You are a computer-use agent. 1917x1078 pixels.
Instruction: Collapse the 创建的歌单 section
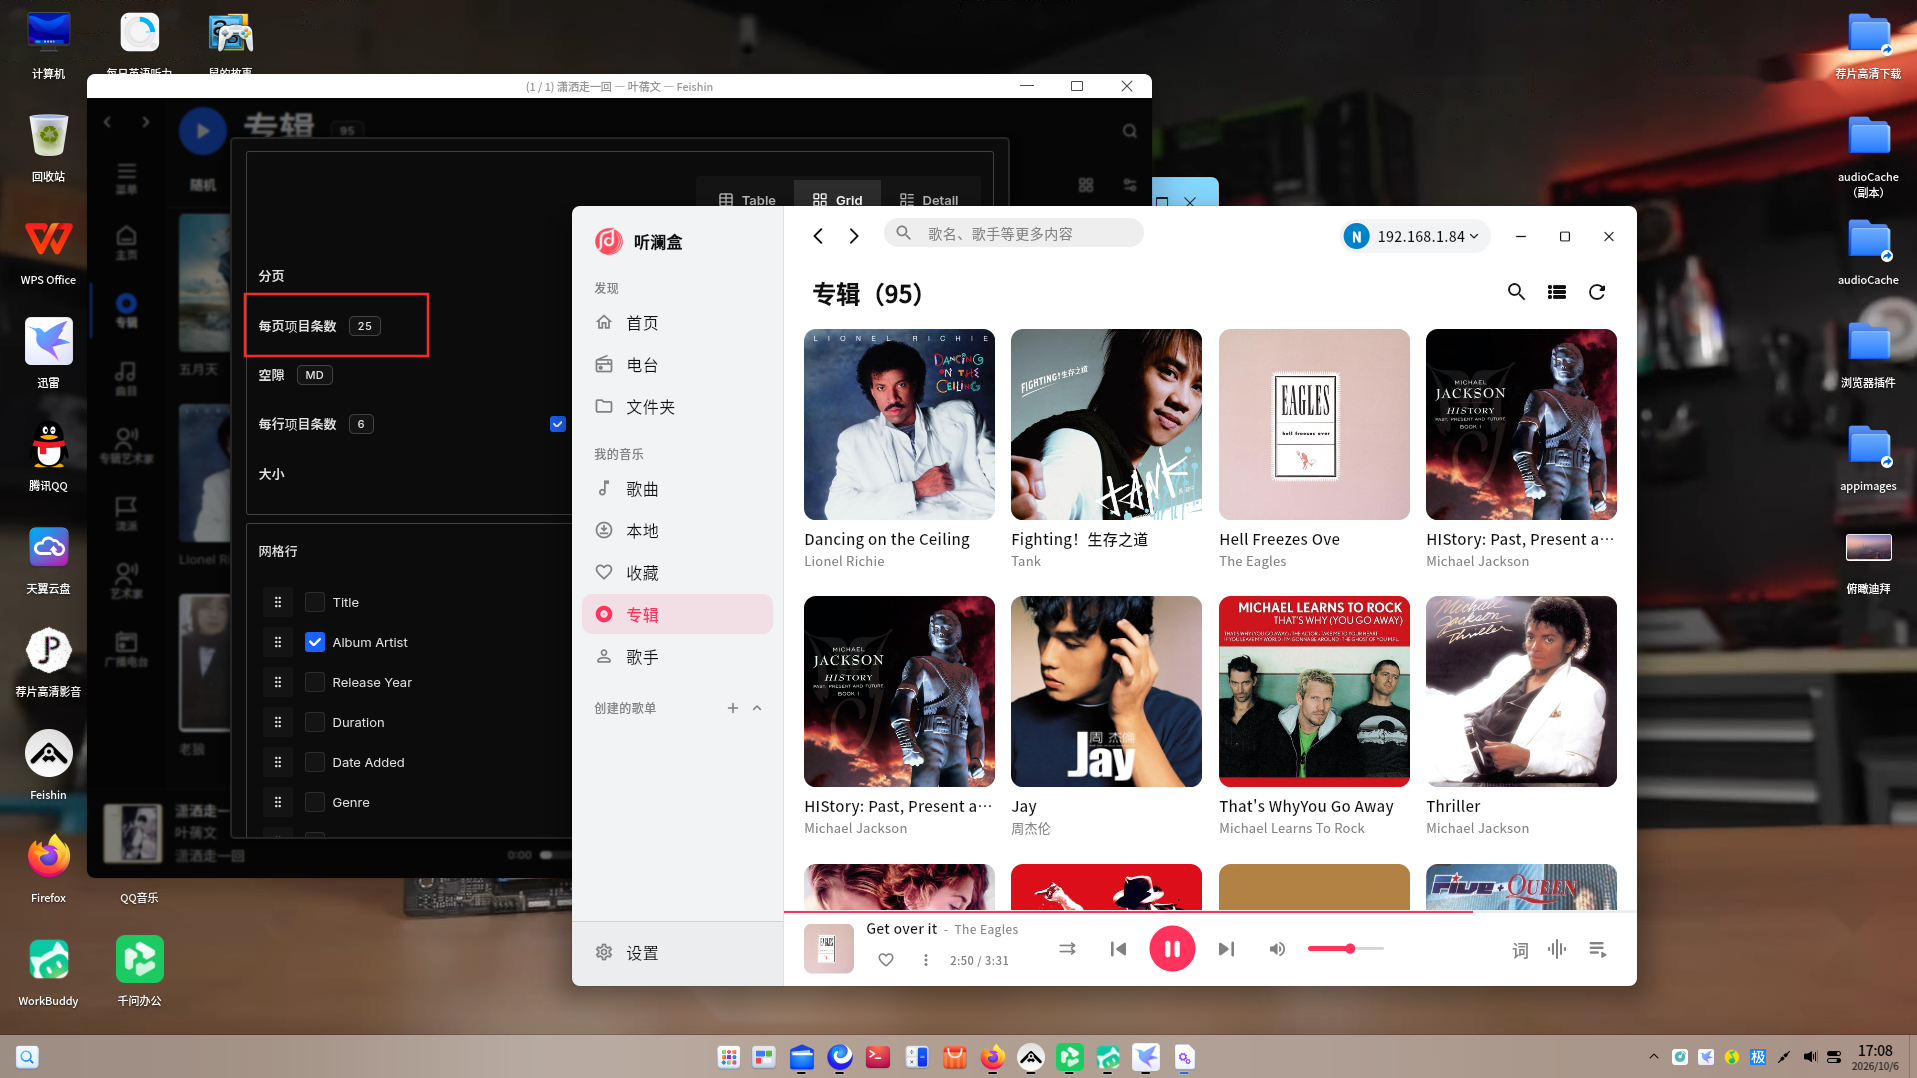tap(757, 708)
